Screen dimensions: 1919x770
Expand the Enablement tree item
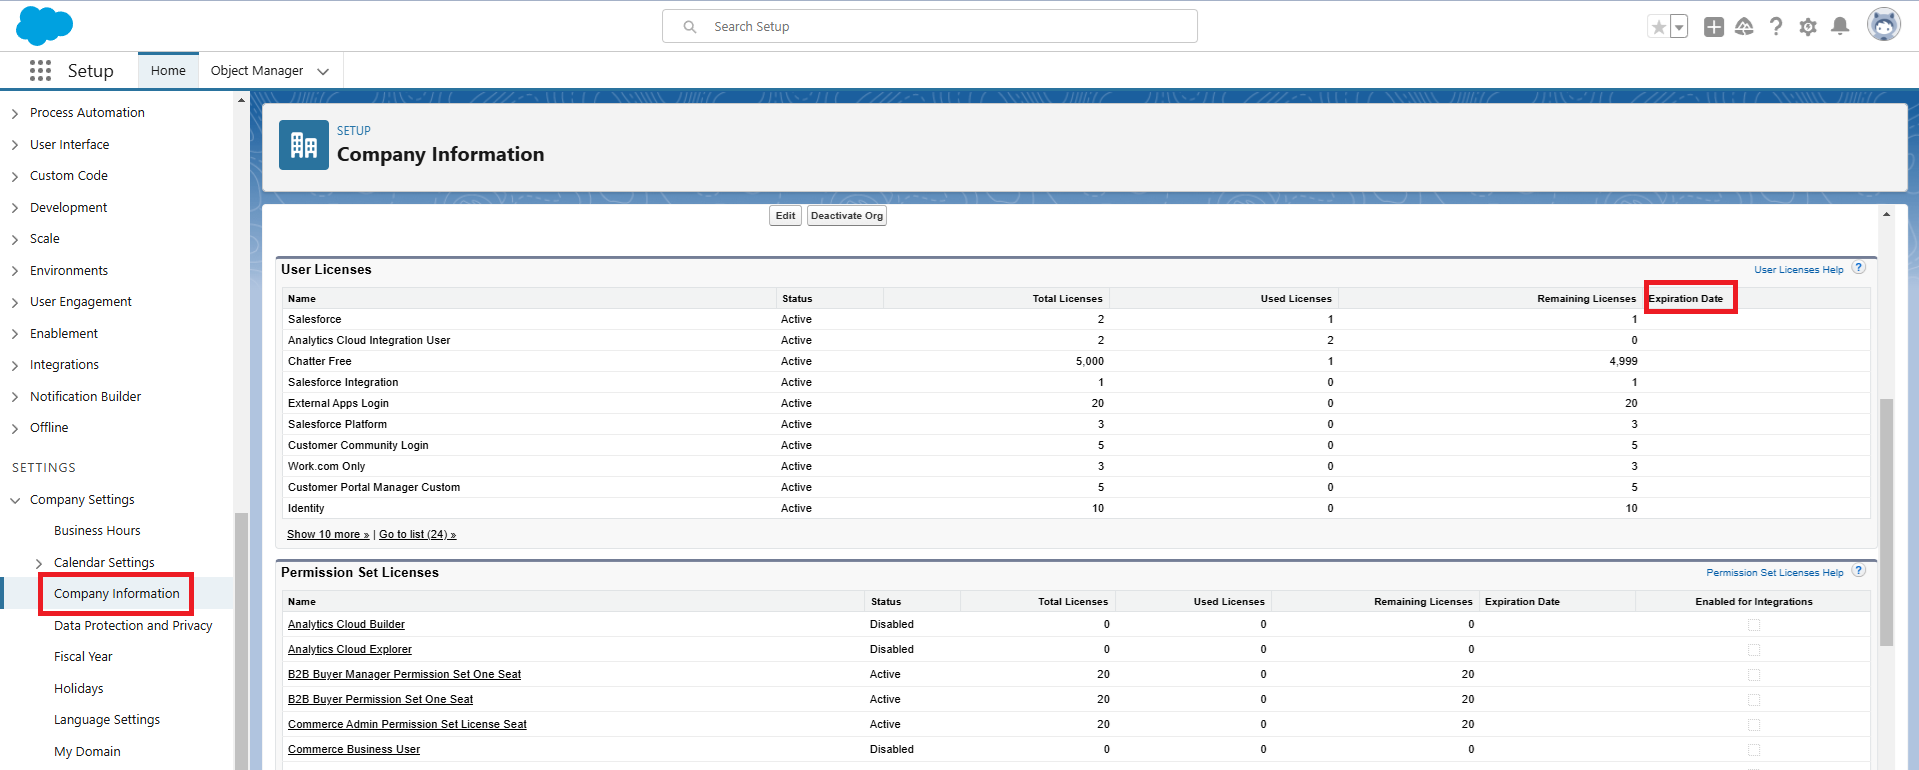coord(15,334)
